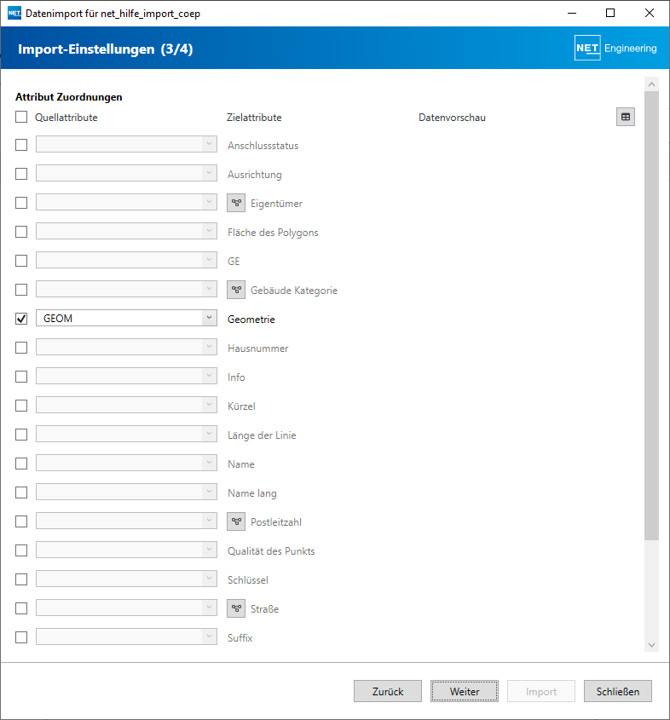
Task: Minimize the Datenimport window
Action: (572, 13)
